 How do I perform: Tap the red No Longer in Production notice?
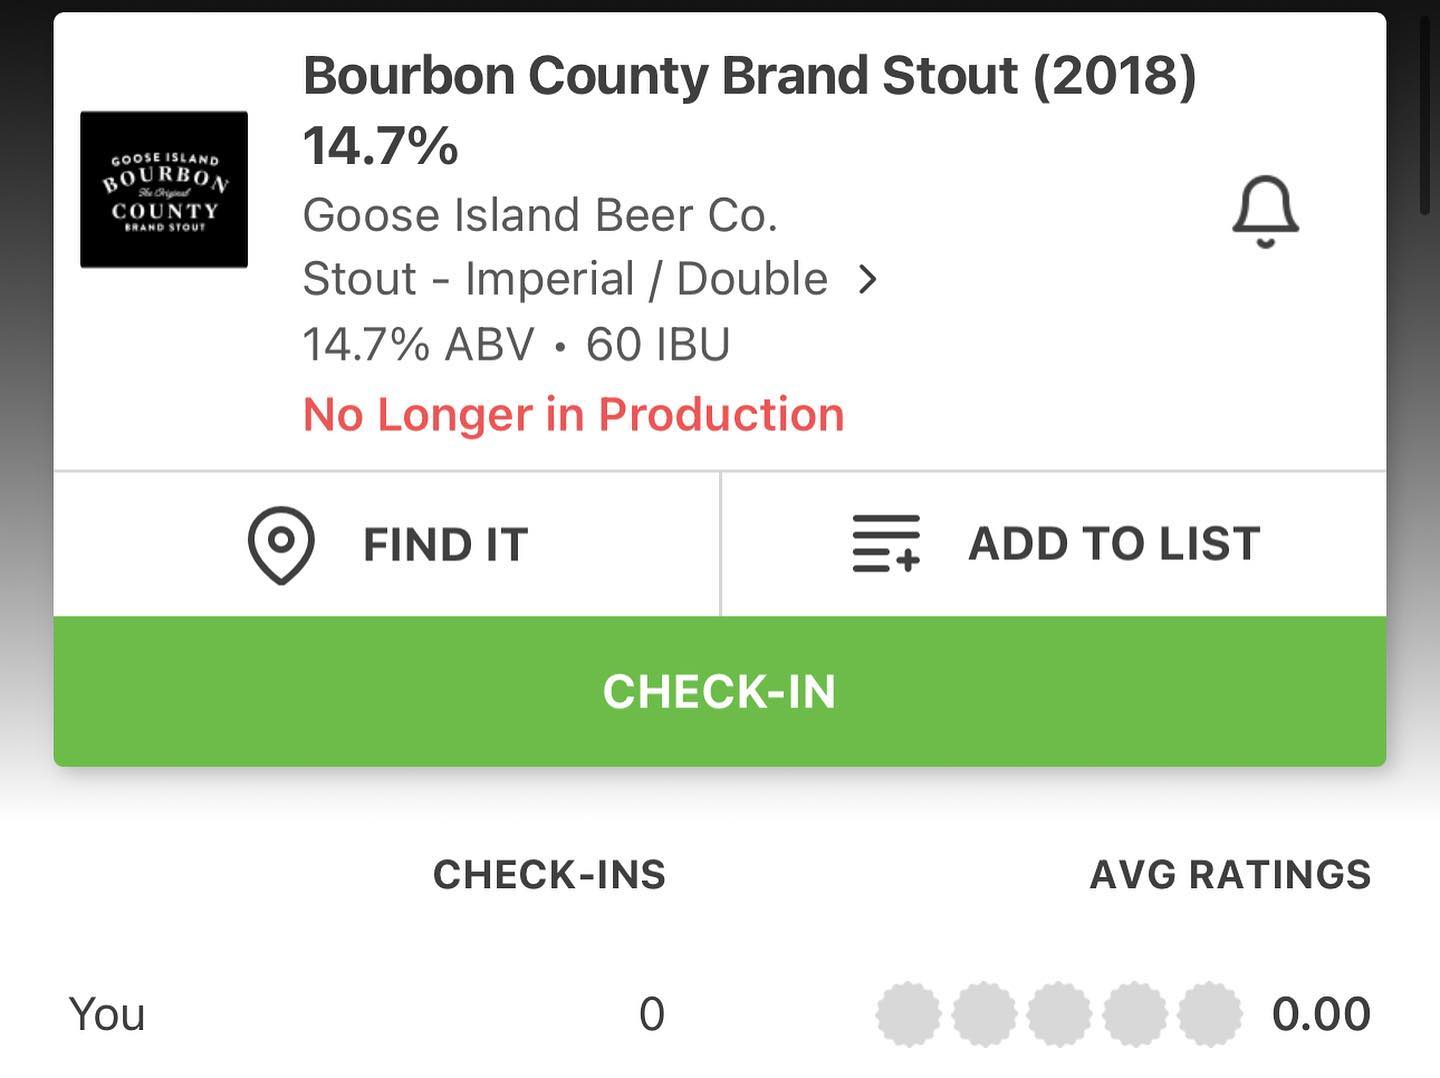(x=573, y=414)
